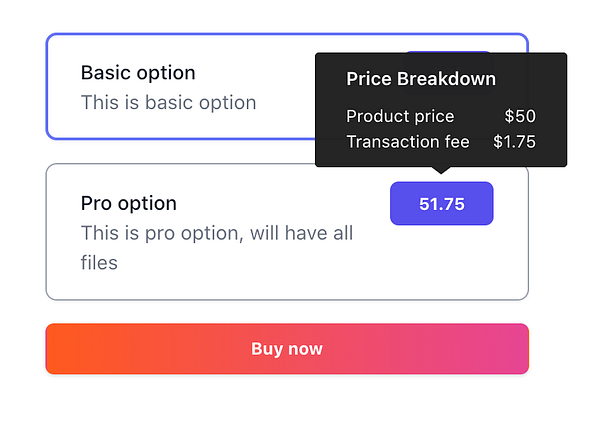
Task: Click the "Product price" label
Action: pos(400,116)
